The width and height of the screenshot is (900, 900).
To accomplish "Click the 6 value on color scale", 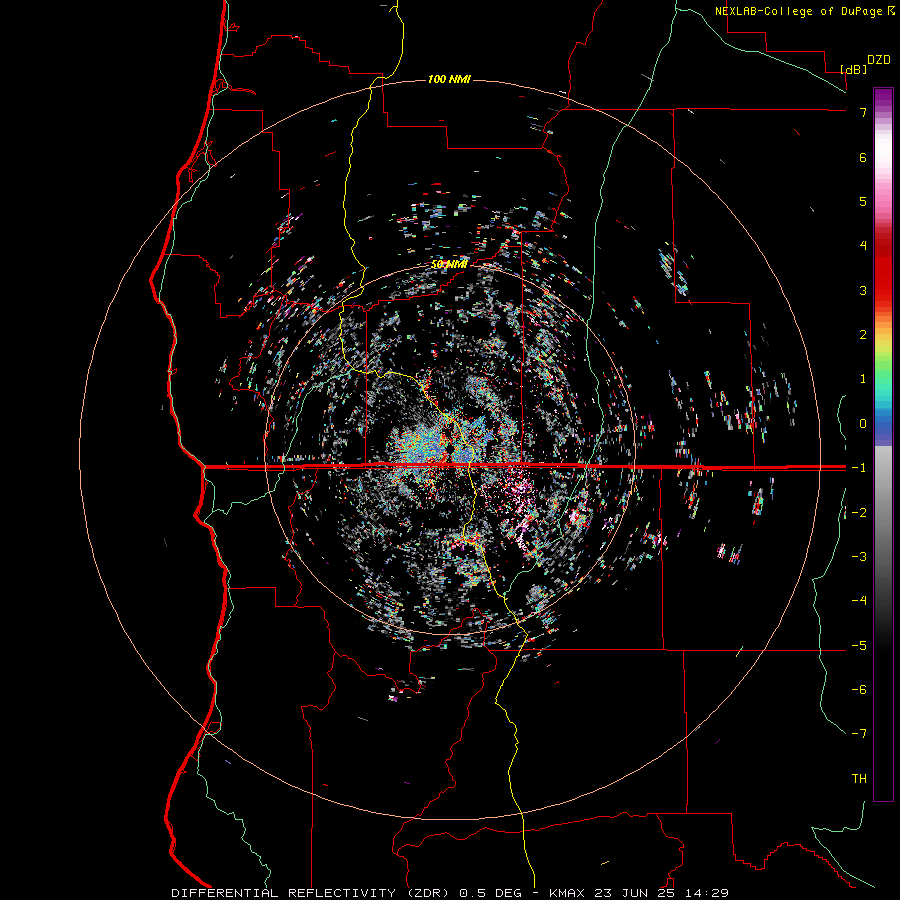I will click(x=863, y=157).
